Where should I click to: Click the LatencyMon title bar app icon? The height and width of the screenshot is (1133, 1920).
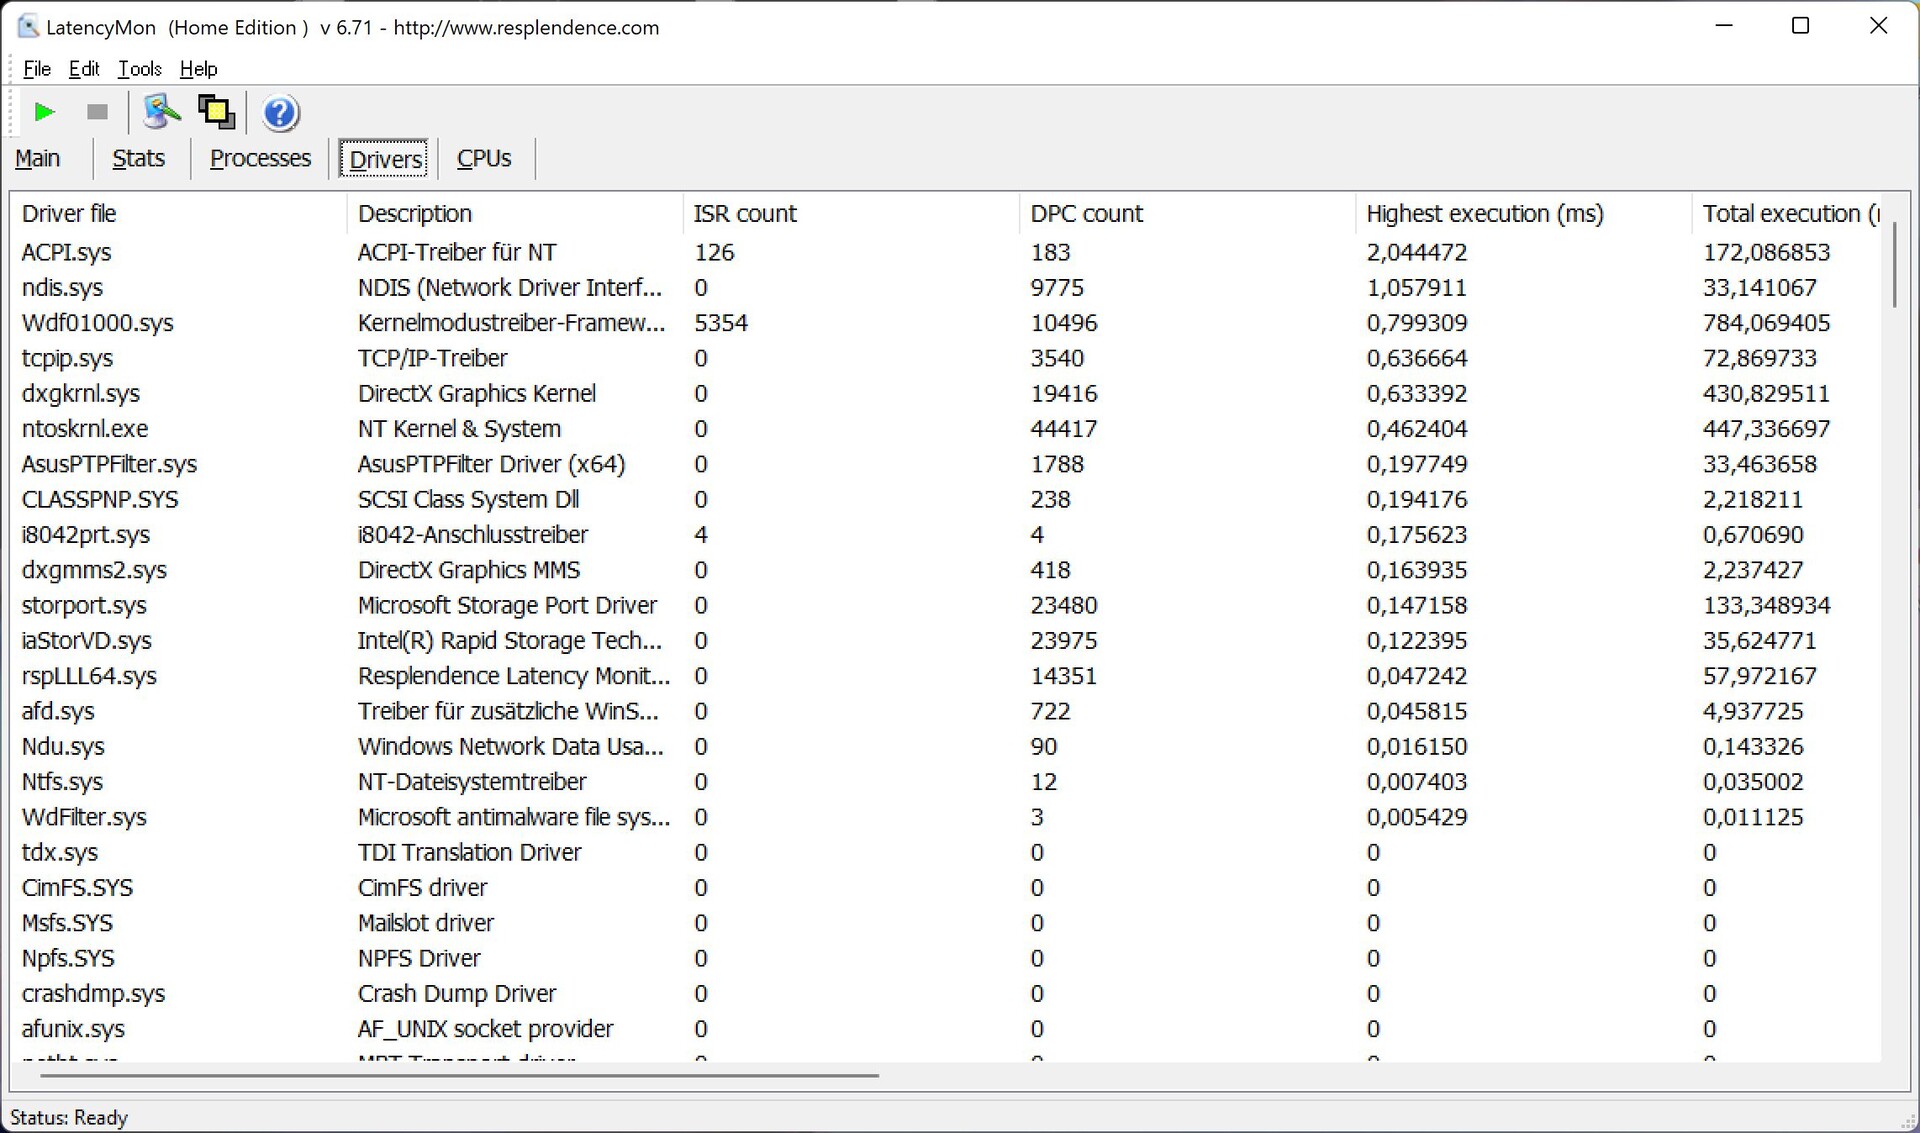tap(28, 27)
